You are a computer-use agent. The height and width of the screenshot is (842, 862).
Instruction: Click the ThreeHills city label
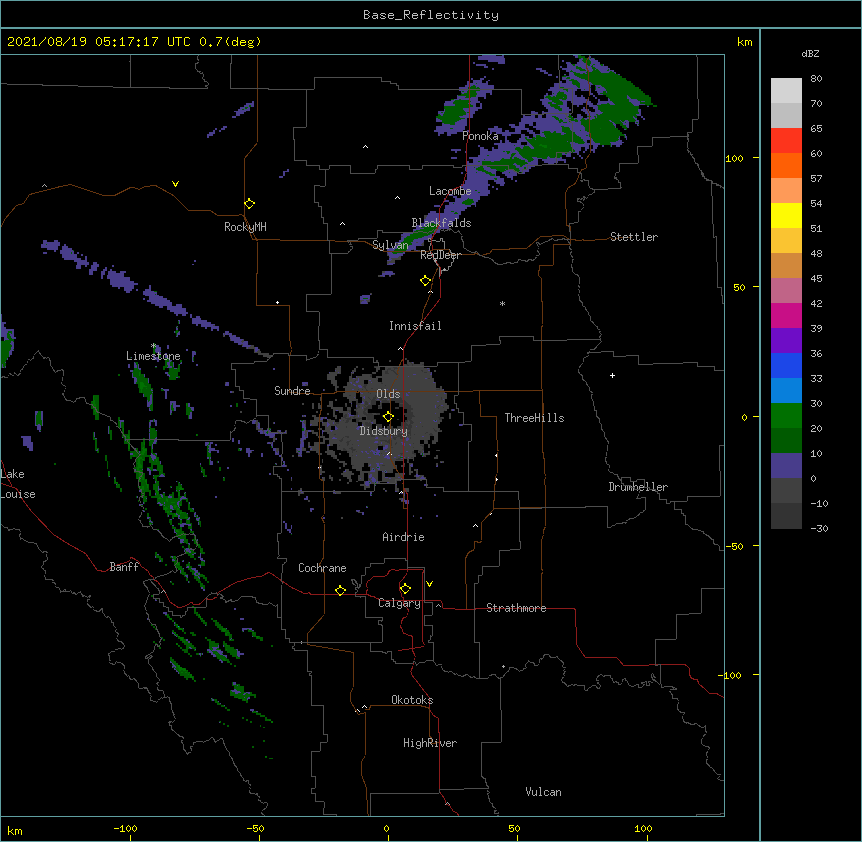(x=534, y=418)
